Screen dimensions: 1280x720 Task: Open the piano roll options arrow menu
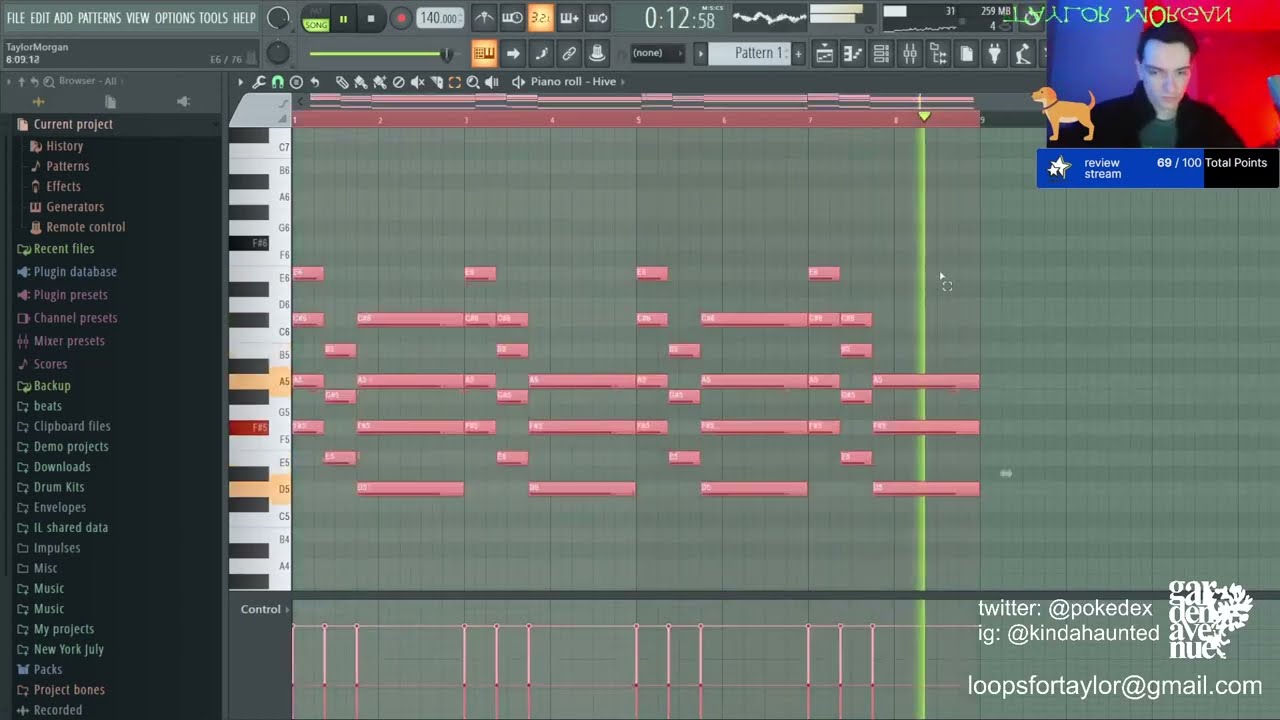(240, 82)
